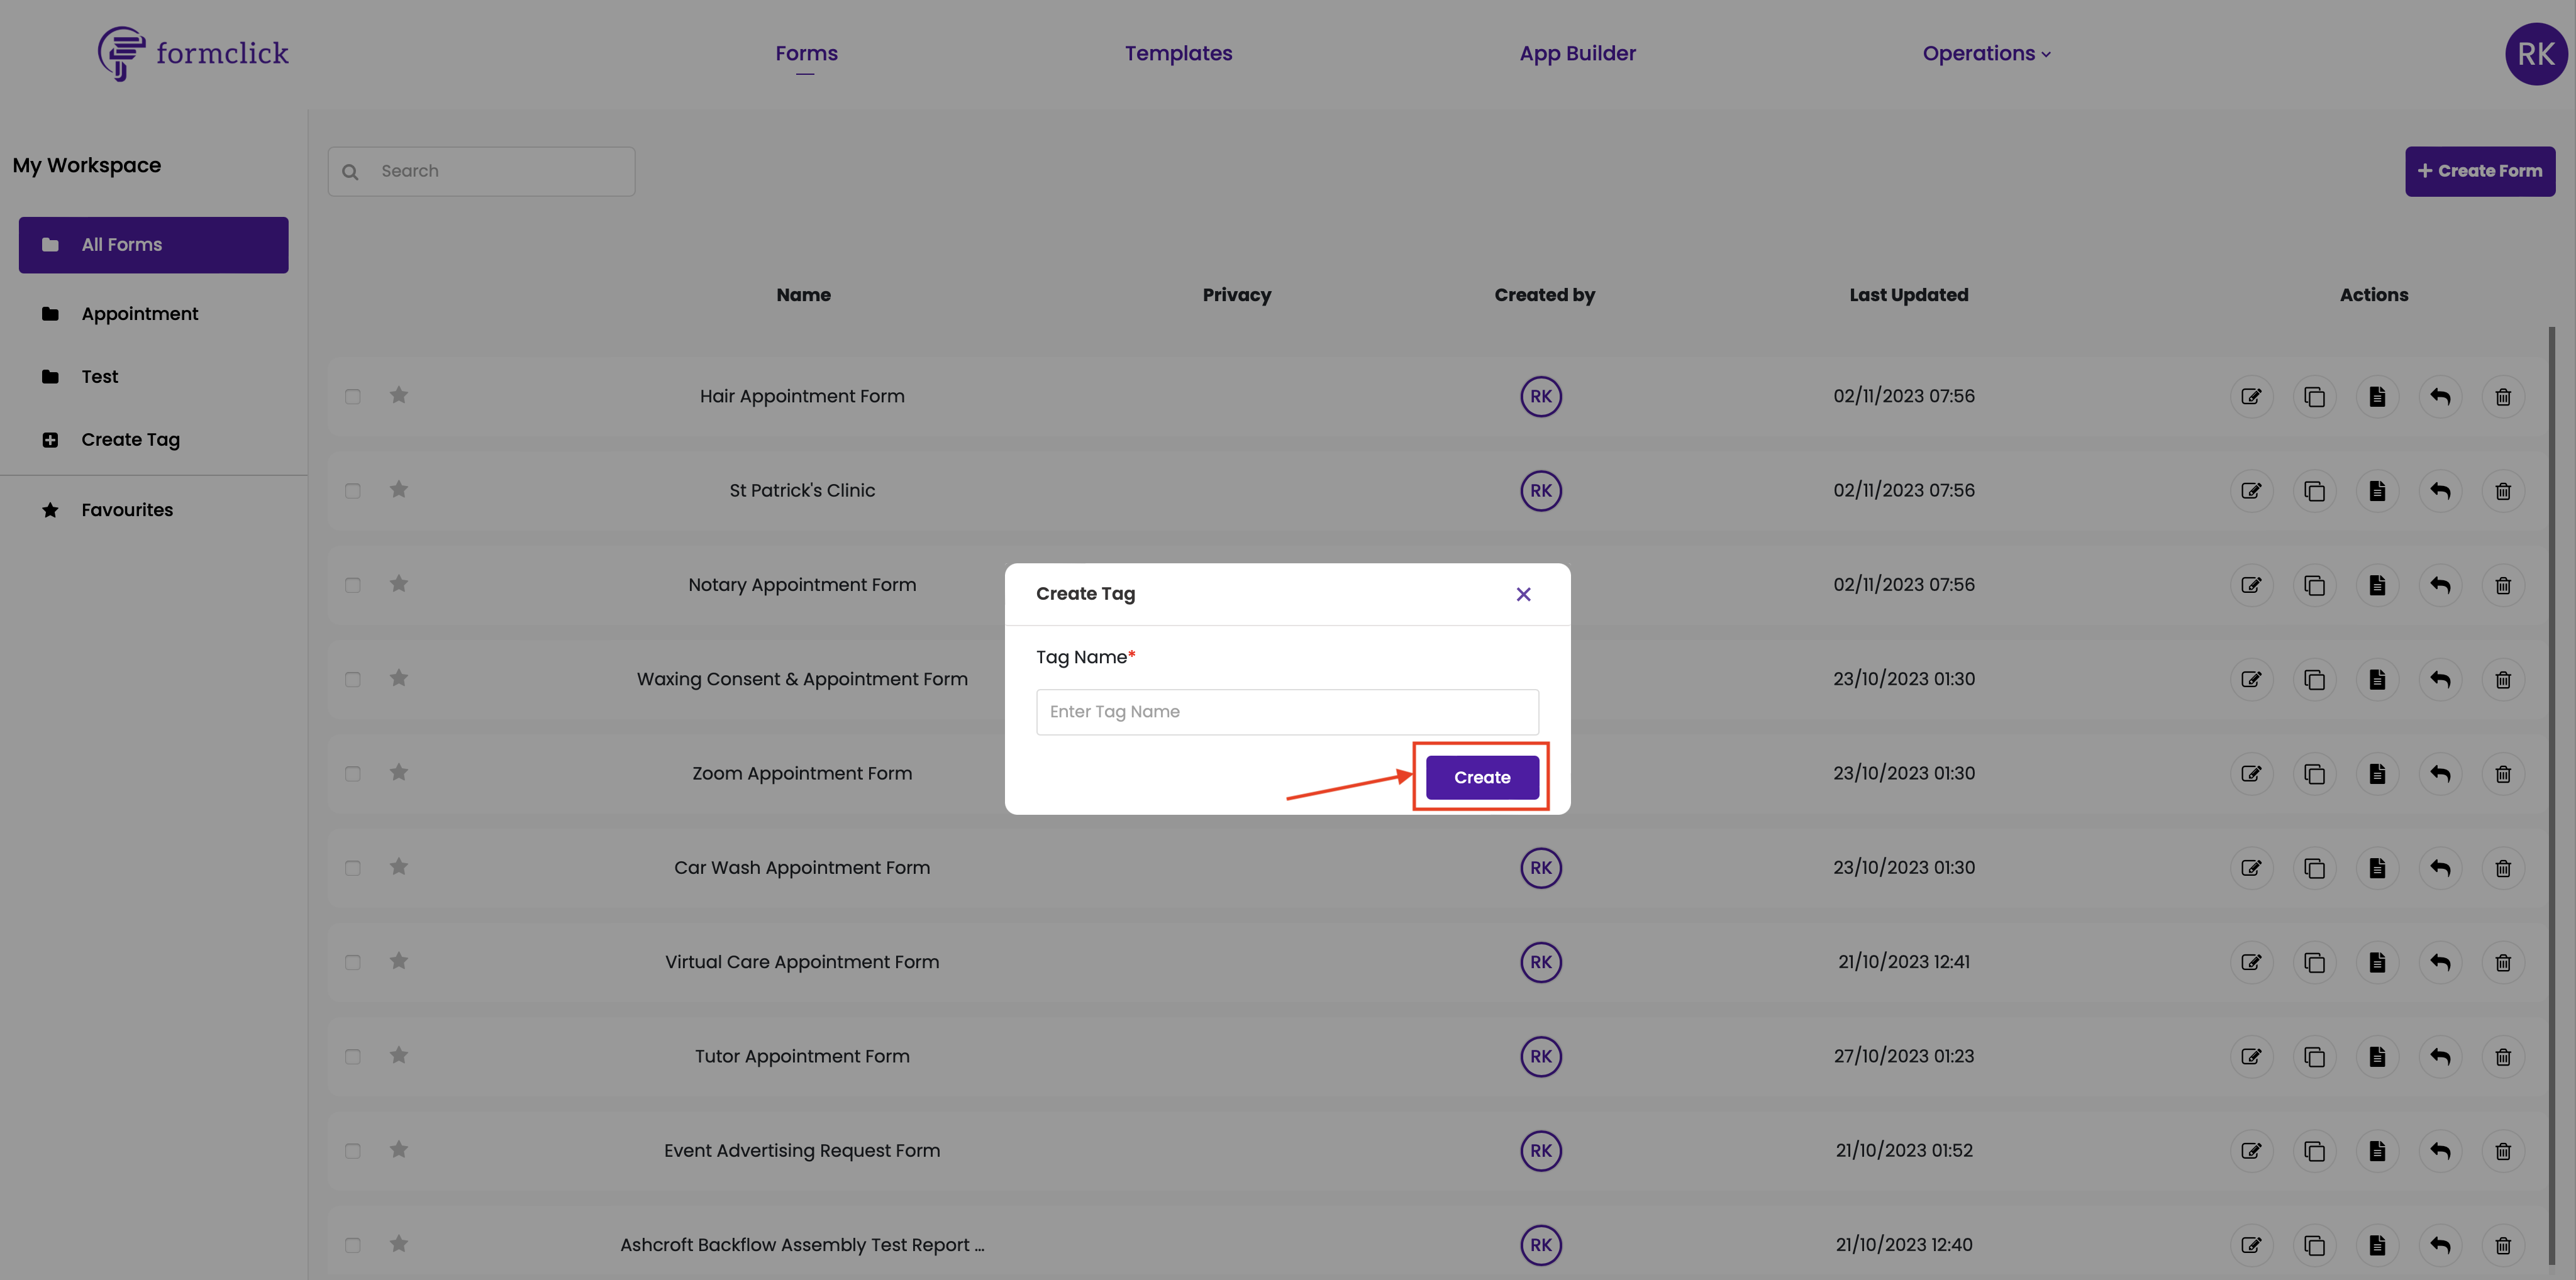
Task: Tick Event Advertising Request Form checkbox
Action: tap(353, 1151)
